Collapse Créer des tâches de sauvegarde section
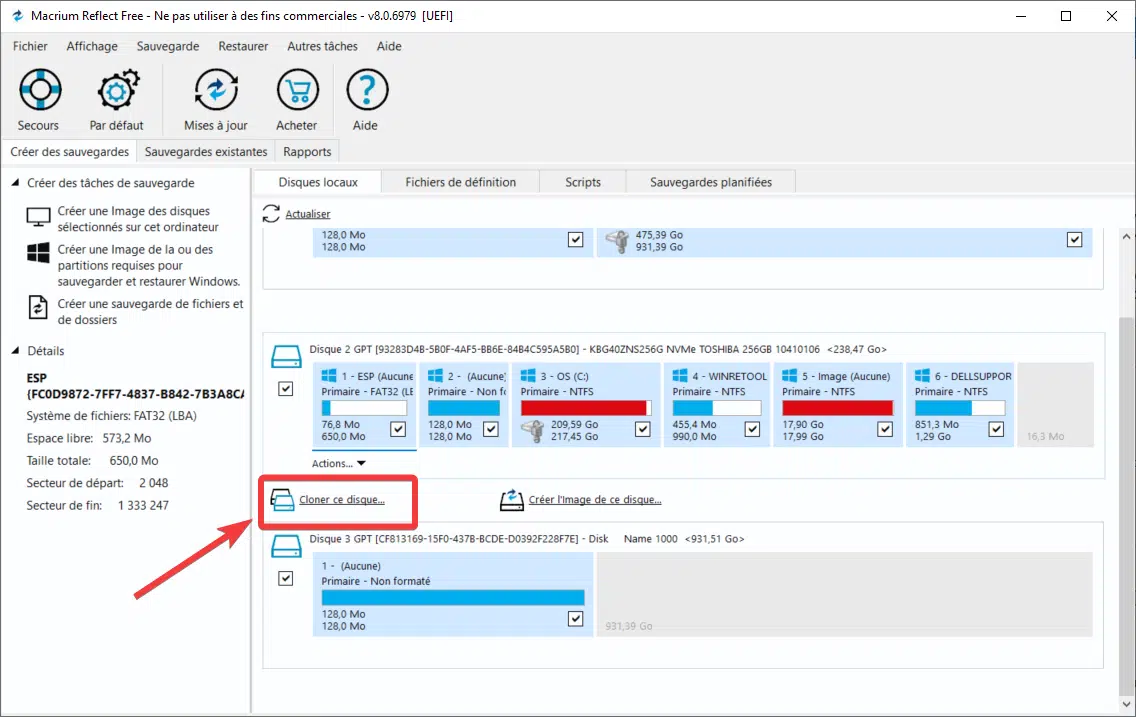The width and height of the screenshot is (1136, 717). 15,183
